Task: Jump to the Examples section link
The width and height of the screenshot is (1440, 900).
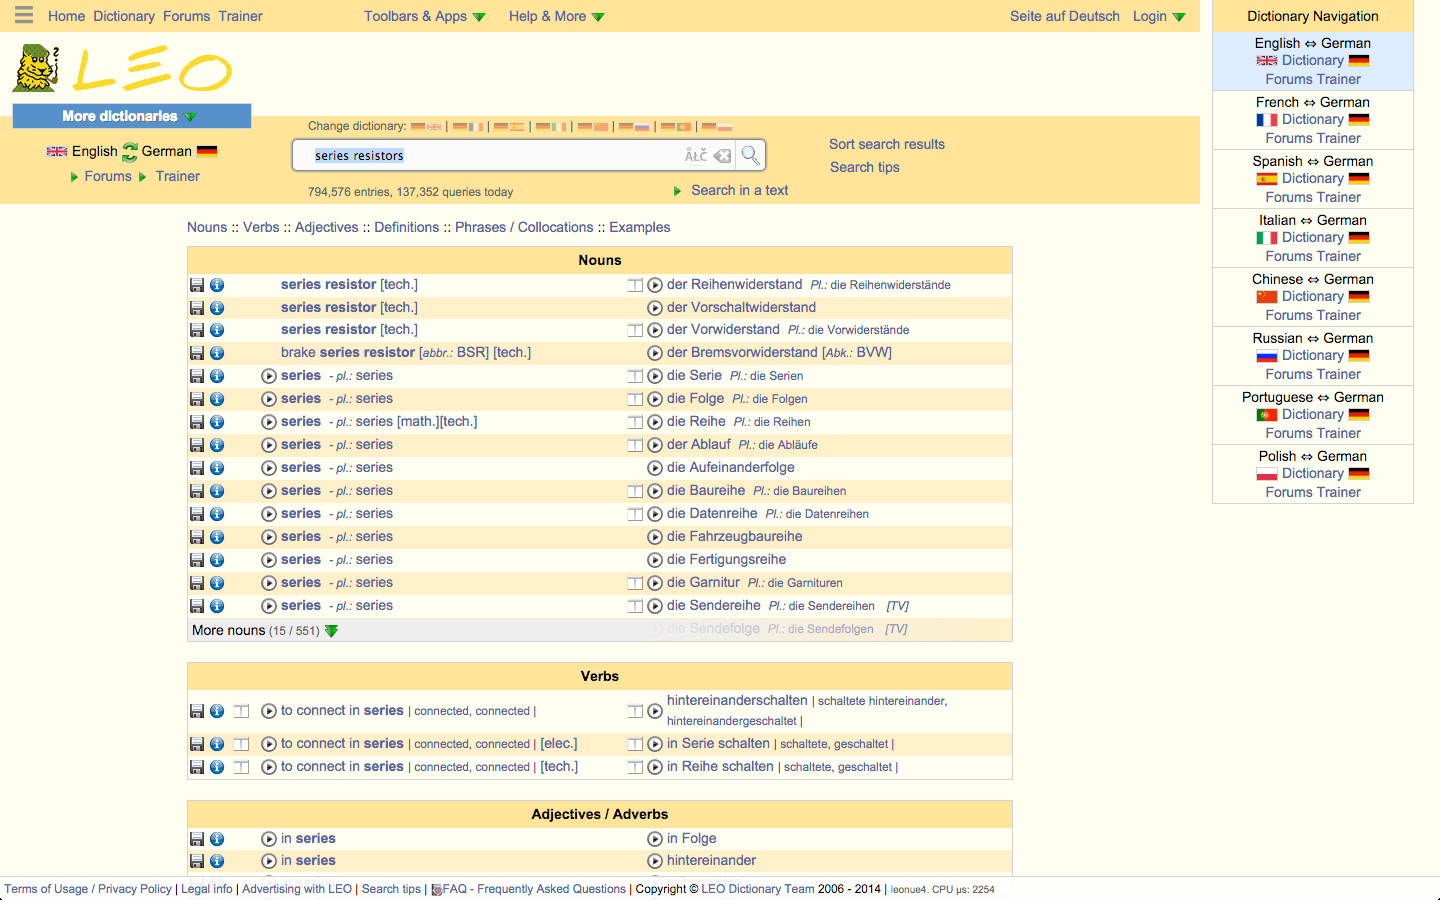Action: pyautogui.click(x=640, y=227)
